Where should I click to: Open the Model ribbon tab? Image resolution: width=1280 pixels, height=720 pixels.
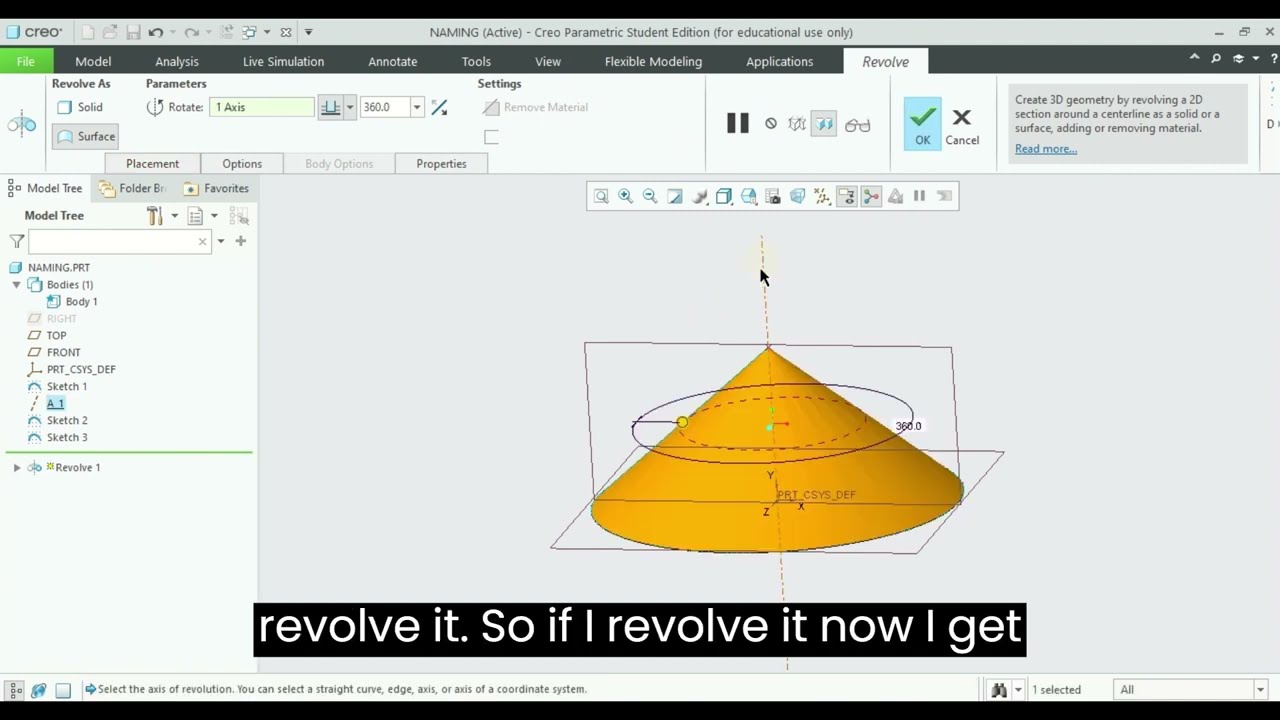pyautogui.click(x=93, y=61)
